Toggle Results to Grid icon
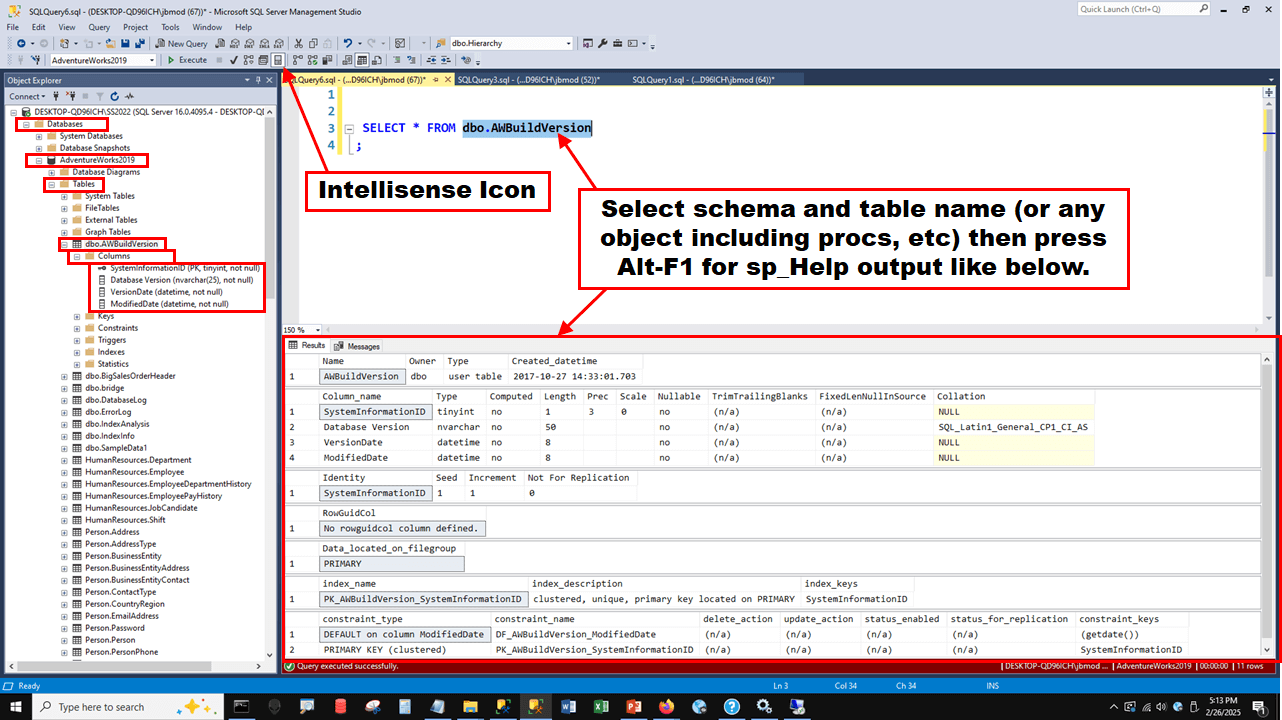The height and width of the screenshot is (720, 1282). [362, 60]
